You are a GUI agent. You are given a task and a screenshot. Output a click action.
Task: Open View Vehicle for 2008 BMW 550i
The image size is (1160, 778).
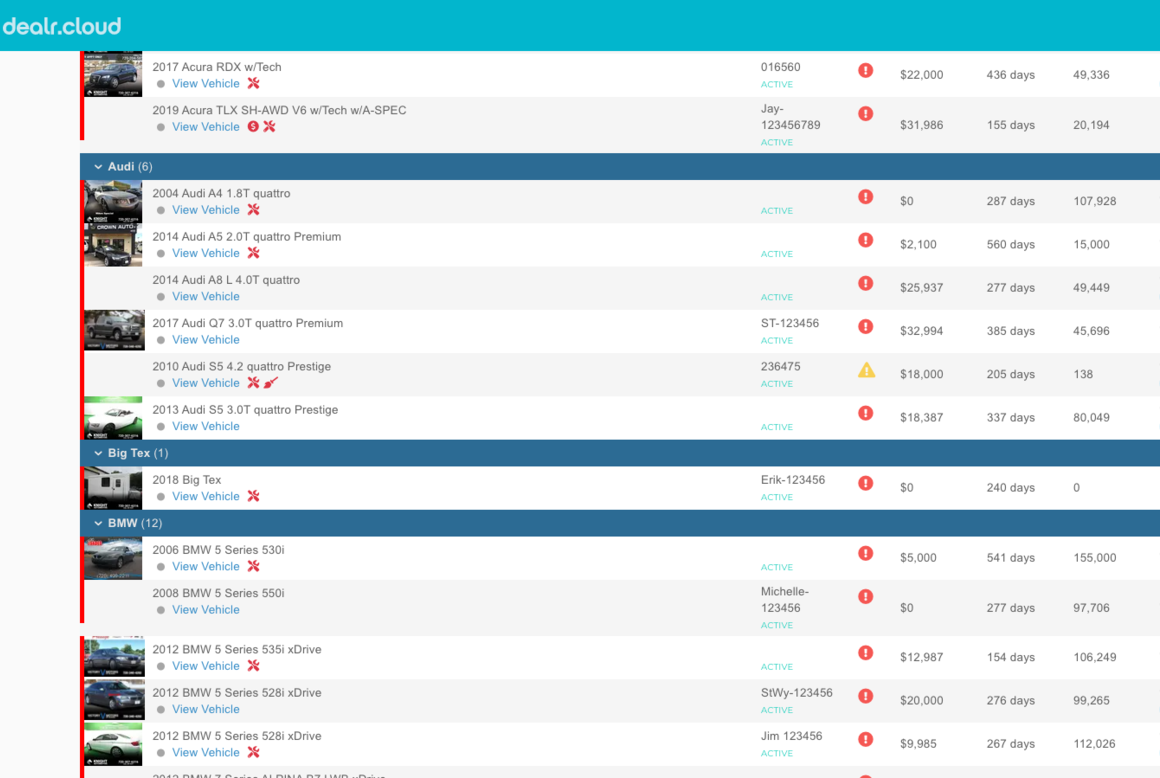tap(206, 610)
